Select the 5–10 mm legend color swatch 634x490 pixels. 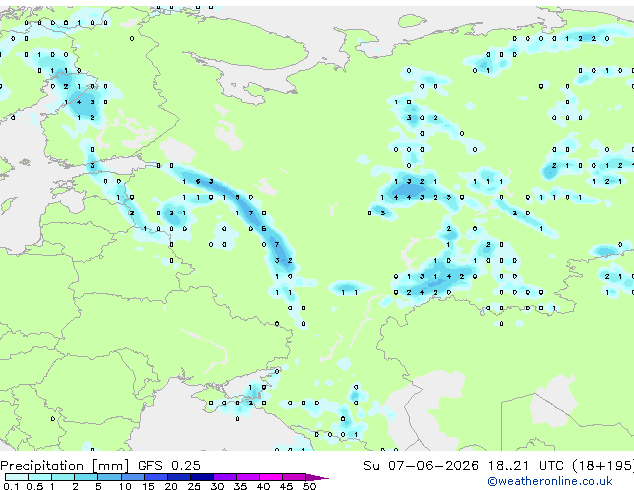coord(110,477)
